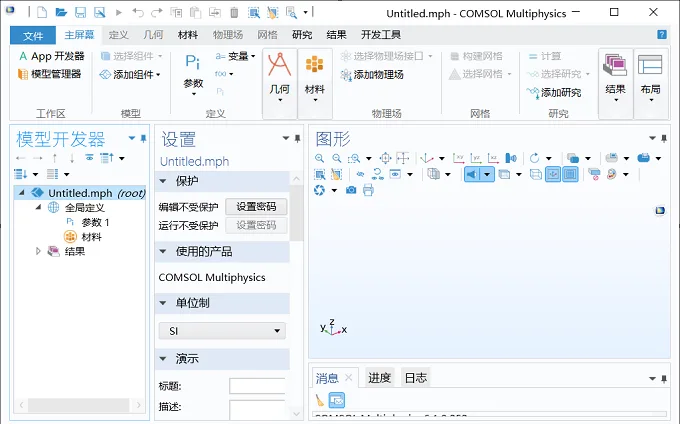Select the 参数 1 tree node
Screen dimensions: 680x424
pos(88,222)
